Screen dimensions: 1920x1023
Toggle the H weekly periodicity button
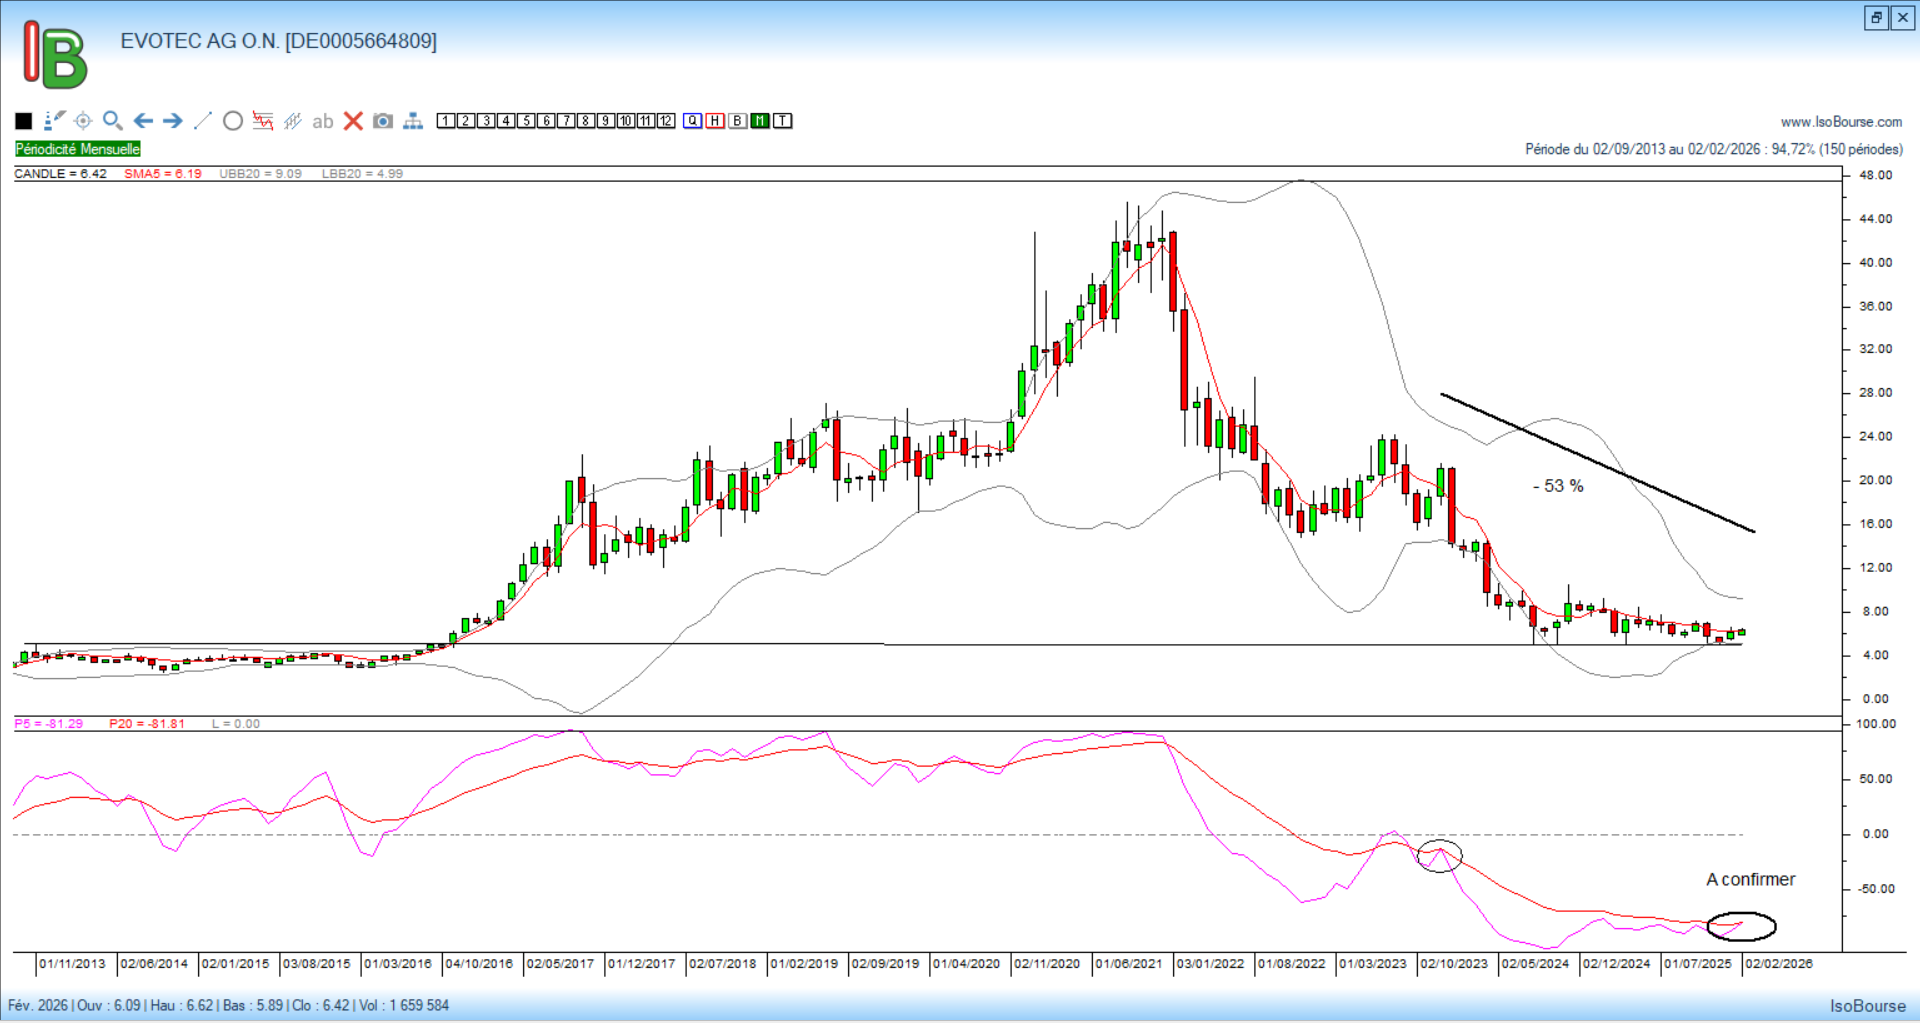tap(715, 121)
